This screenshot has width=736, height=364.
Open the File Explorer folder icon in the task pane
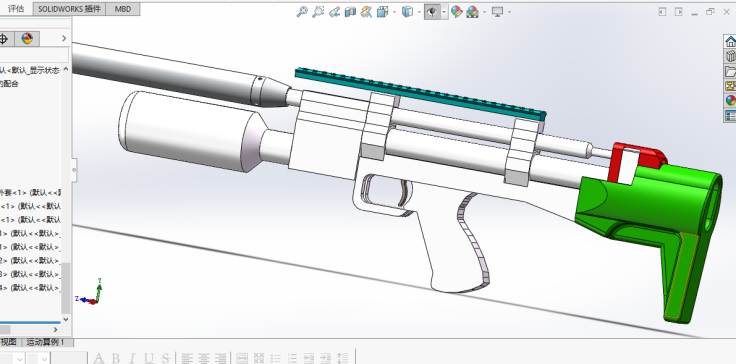tap(730, 71)
